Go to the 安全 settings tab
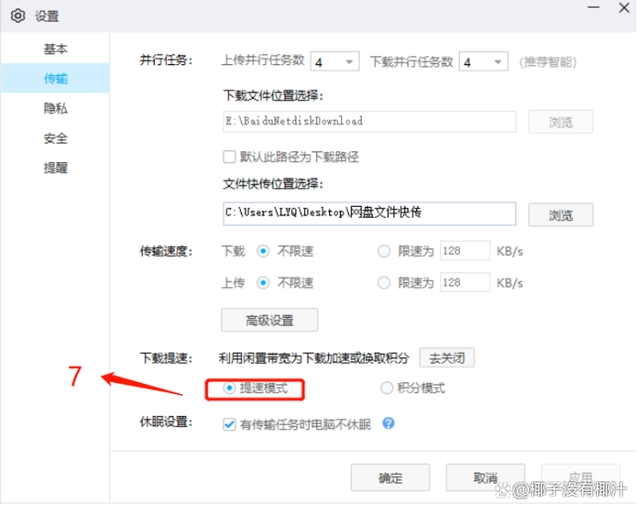640x512 pixels. (56, 138)
